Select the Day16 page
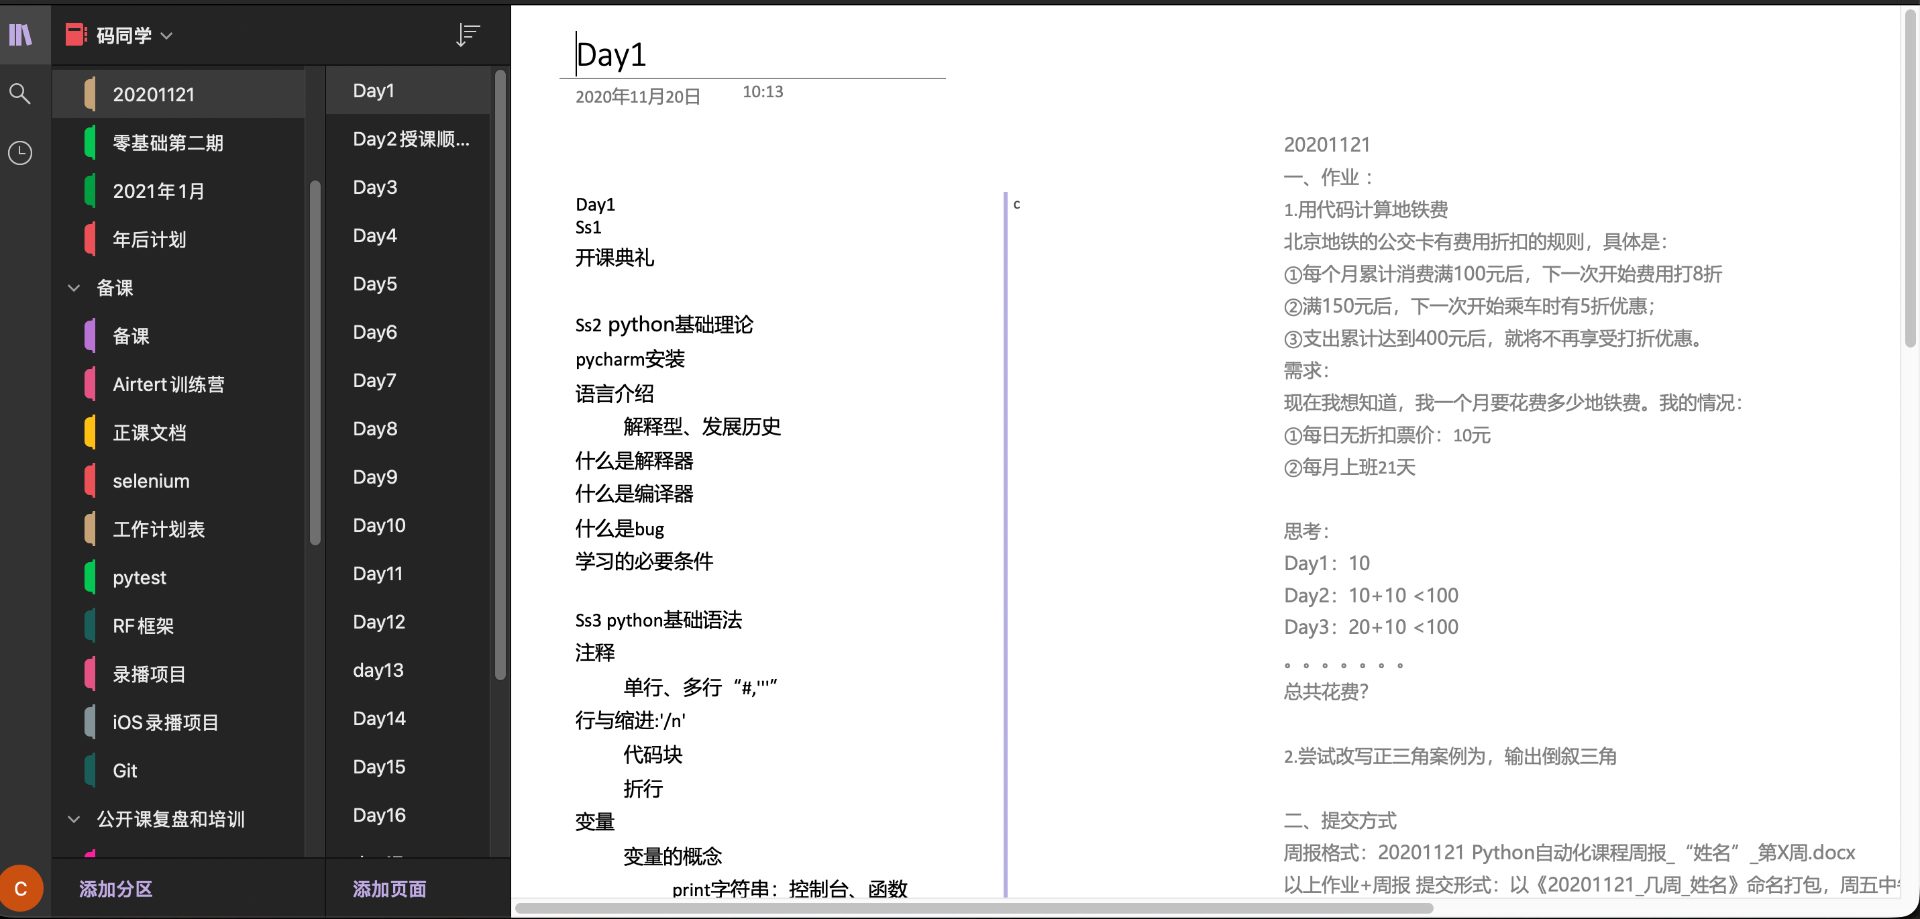Image resolution: width=1920 pixels, height=919 pixels. [x=409, y=816]
